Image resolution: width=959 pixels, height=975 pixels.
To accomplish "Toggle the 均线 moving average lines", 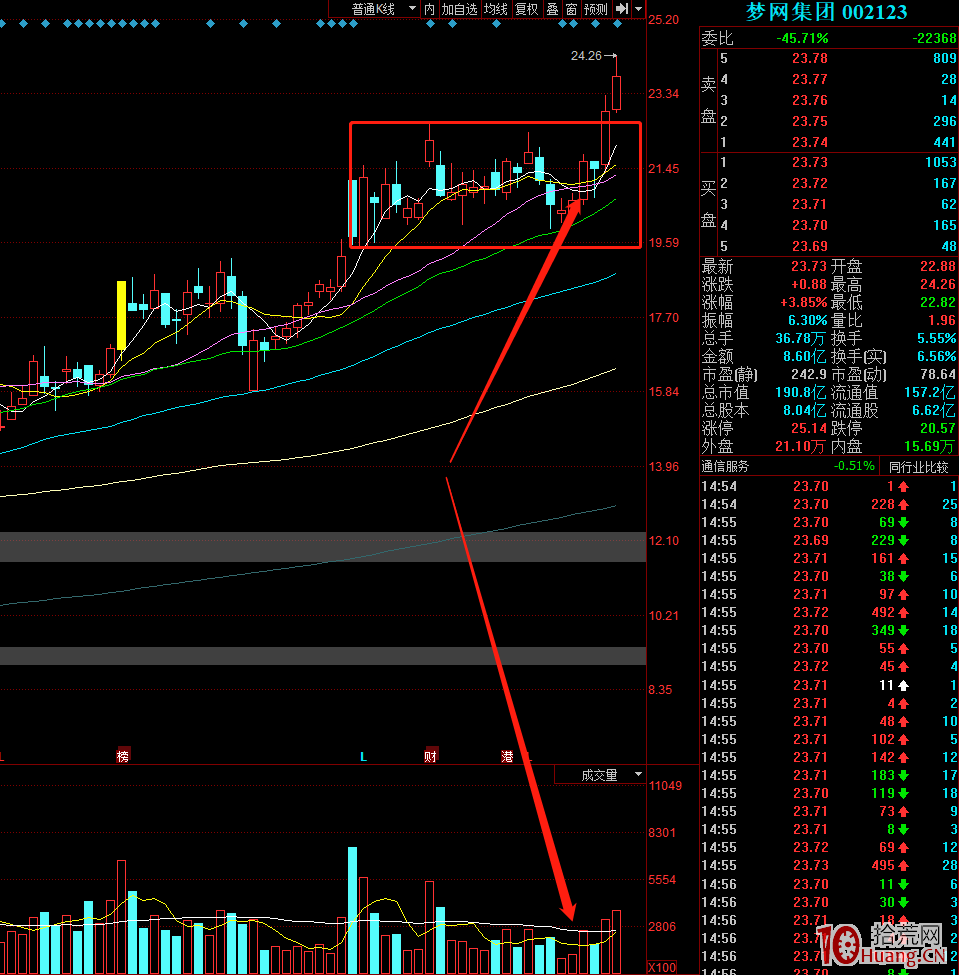I will 496,9.
